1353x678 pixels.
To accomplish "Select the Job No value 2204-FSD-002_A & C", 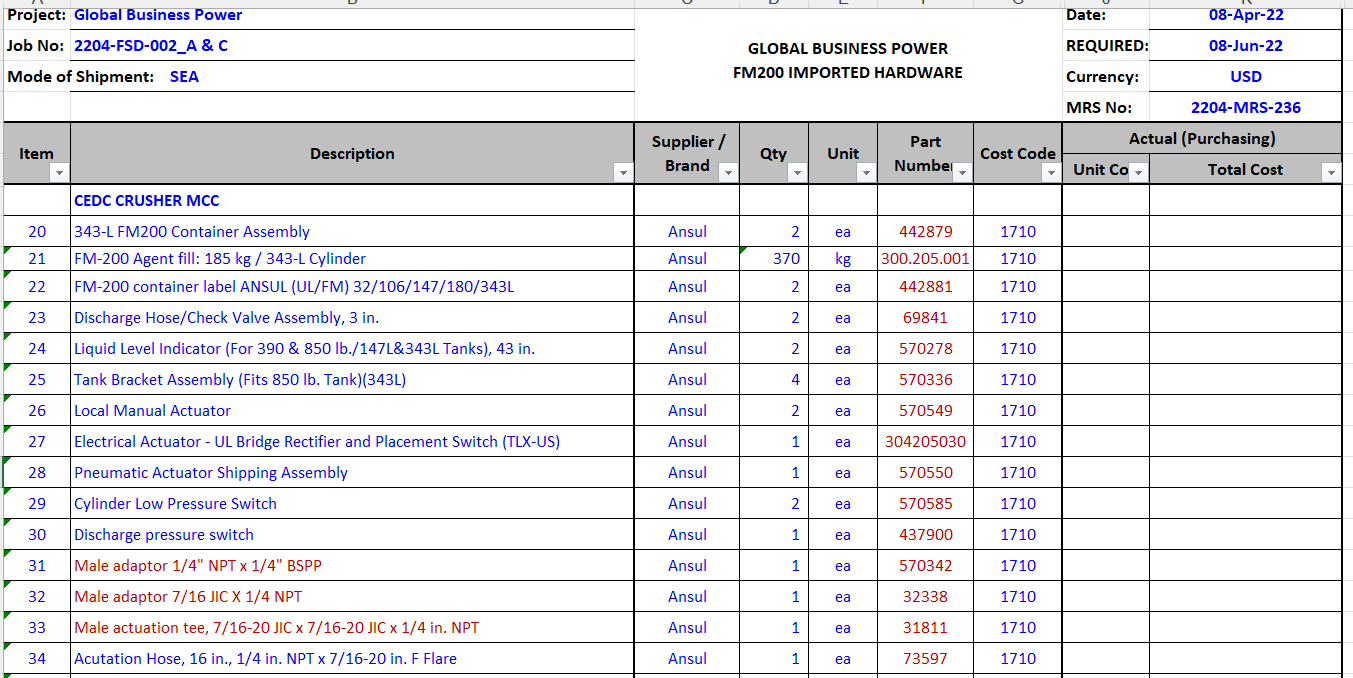I will tap(151, 46).
